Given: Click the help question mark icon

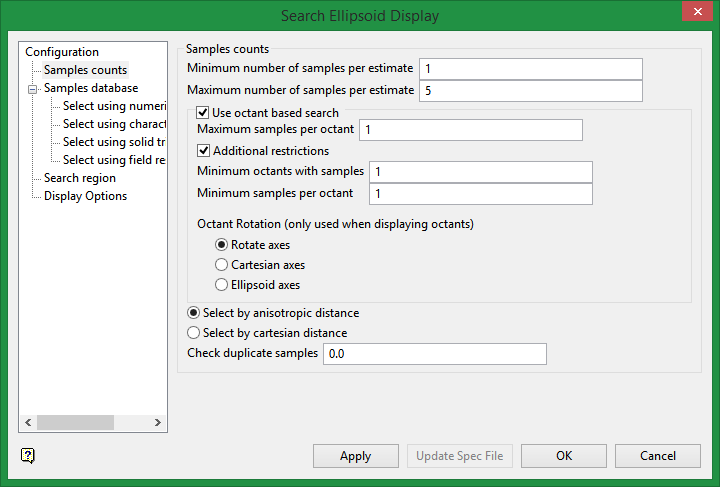Looking at the screenshot, I should pos(28,455).
